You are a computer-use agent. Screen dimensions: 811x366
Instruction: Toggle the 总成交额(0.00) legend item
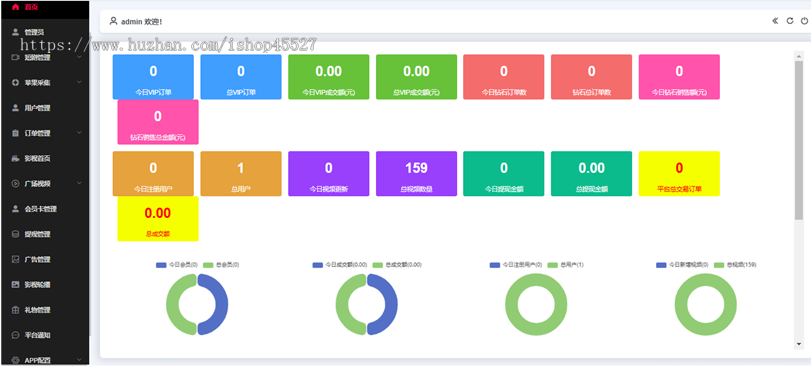click(397, 265)
